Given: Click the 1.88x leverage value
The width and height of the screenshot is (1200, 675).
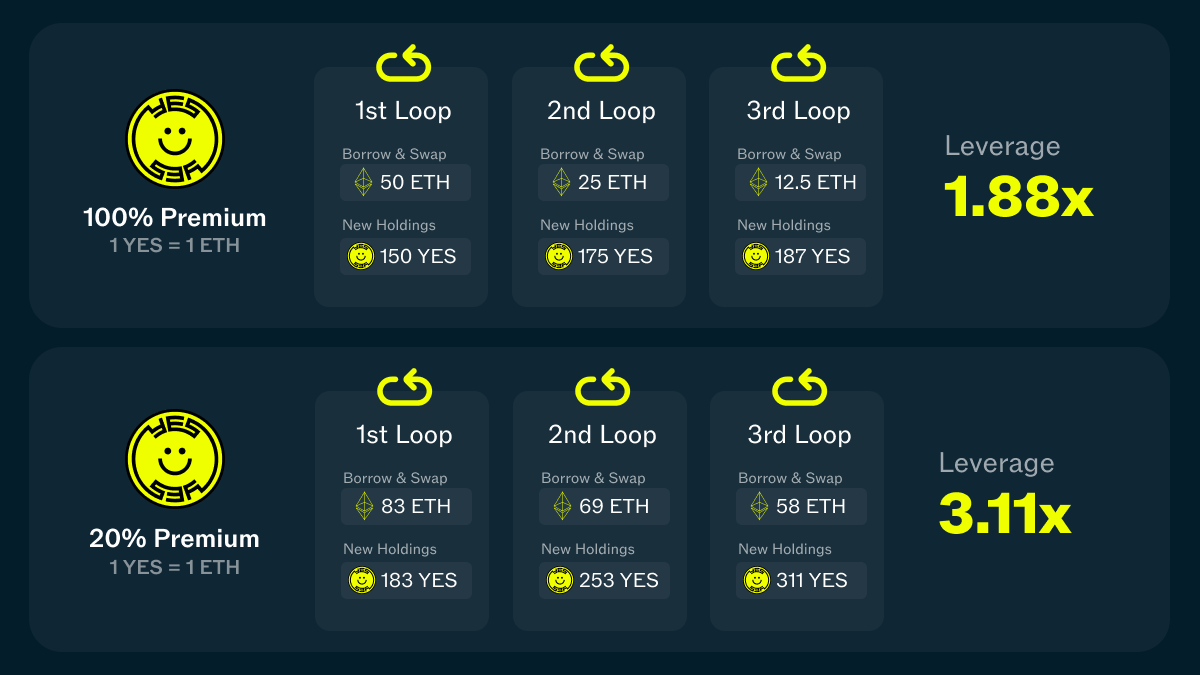Looking at the screenshot, I should [1019, 198].
